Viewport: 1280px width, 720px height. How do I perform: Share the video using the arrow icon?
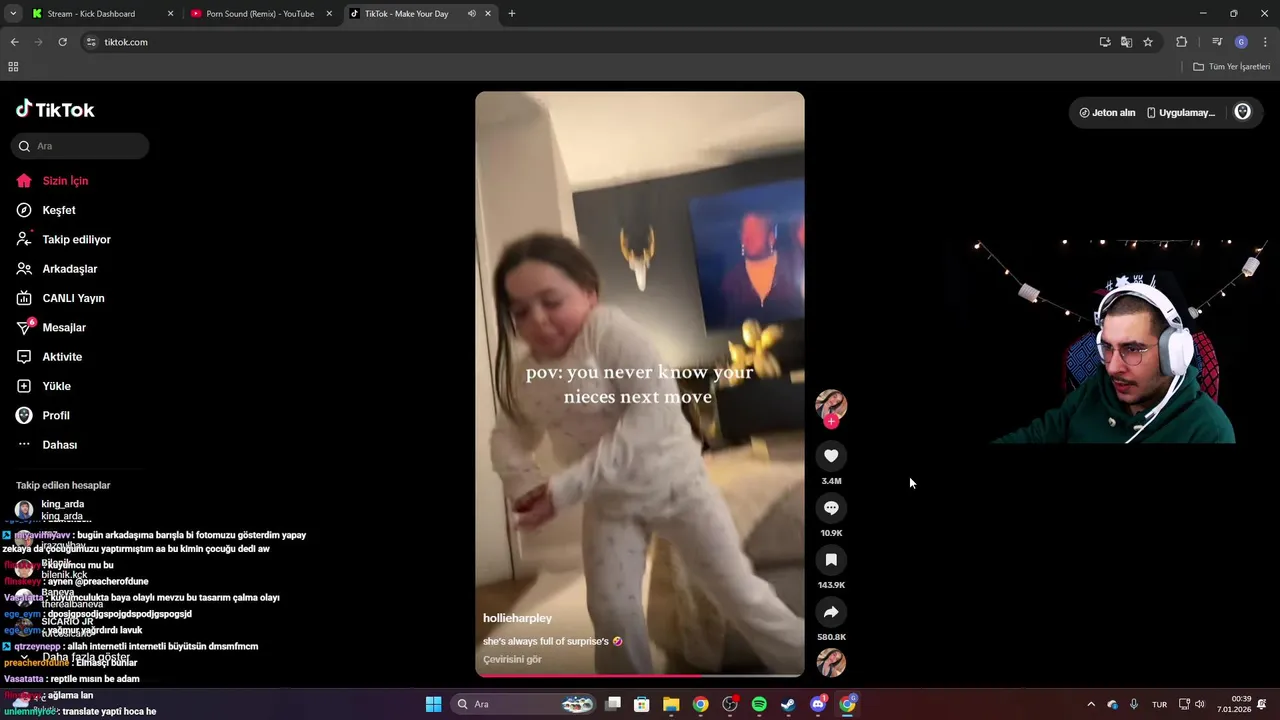(831, 612)
